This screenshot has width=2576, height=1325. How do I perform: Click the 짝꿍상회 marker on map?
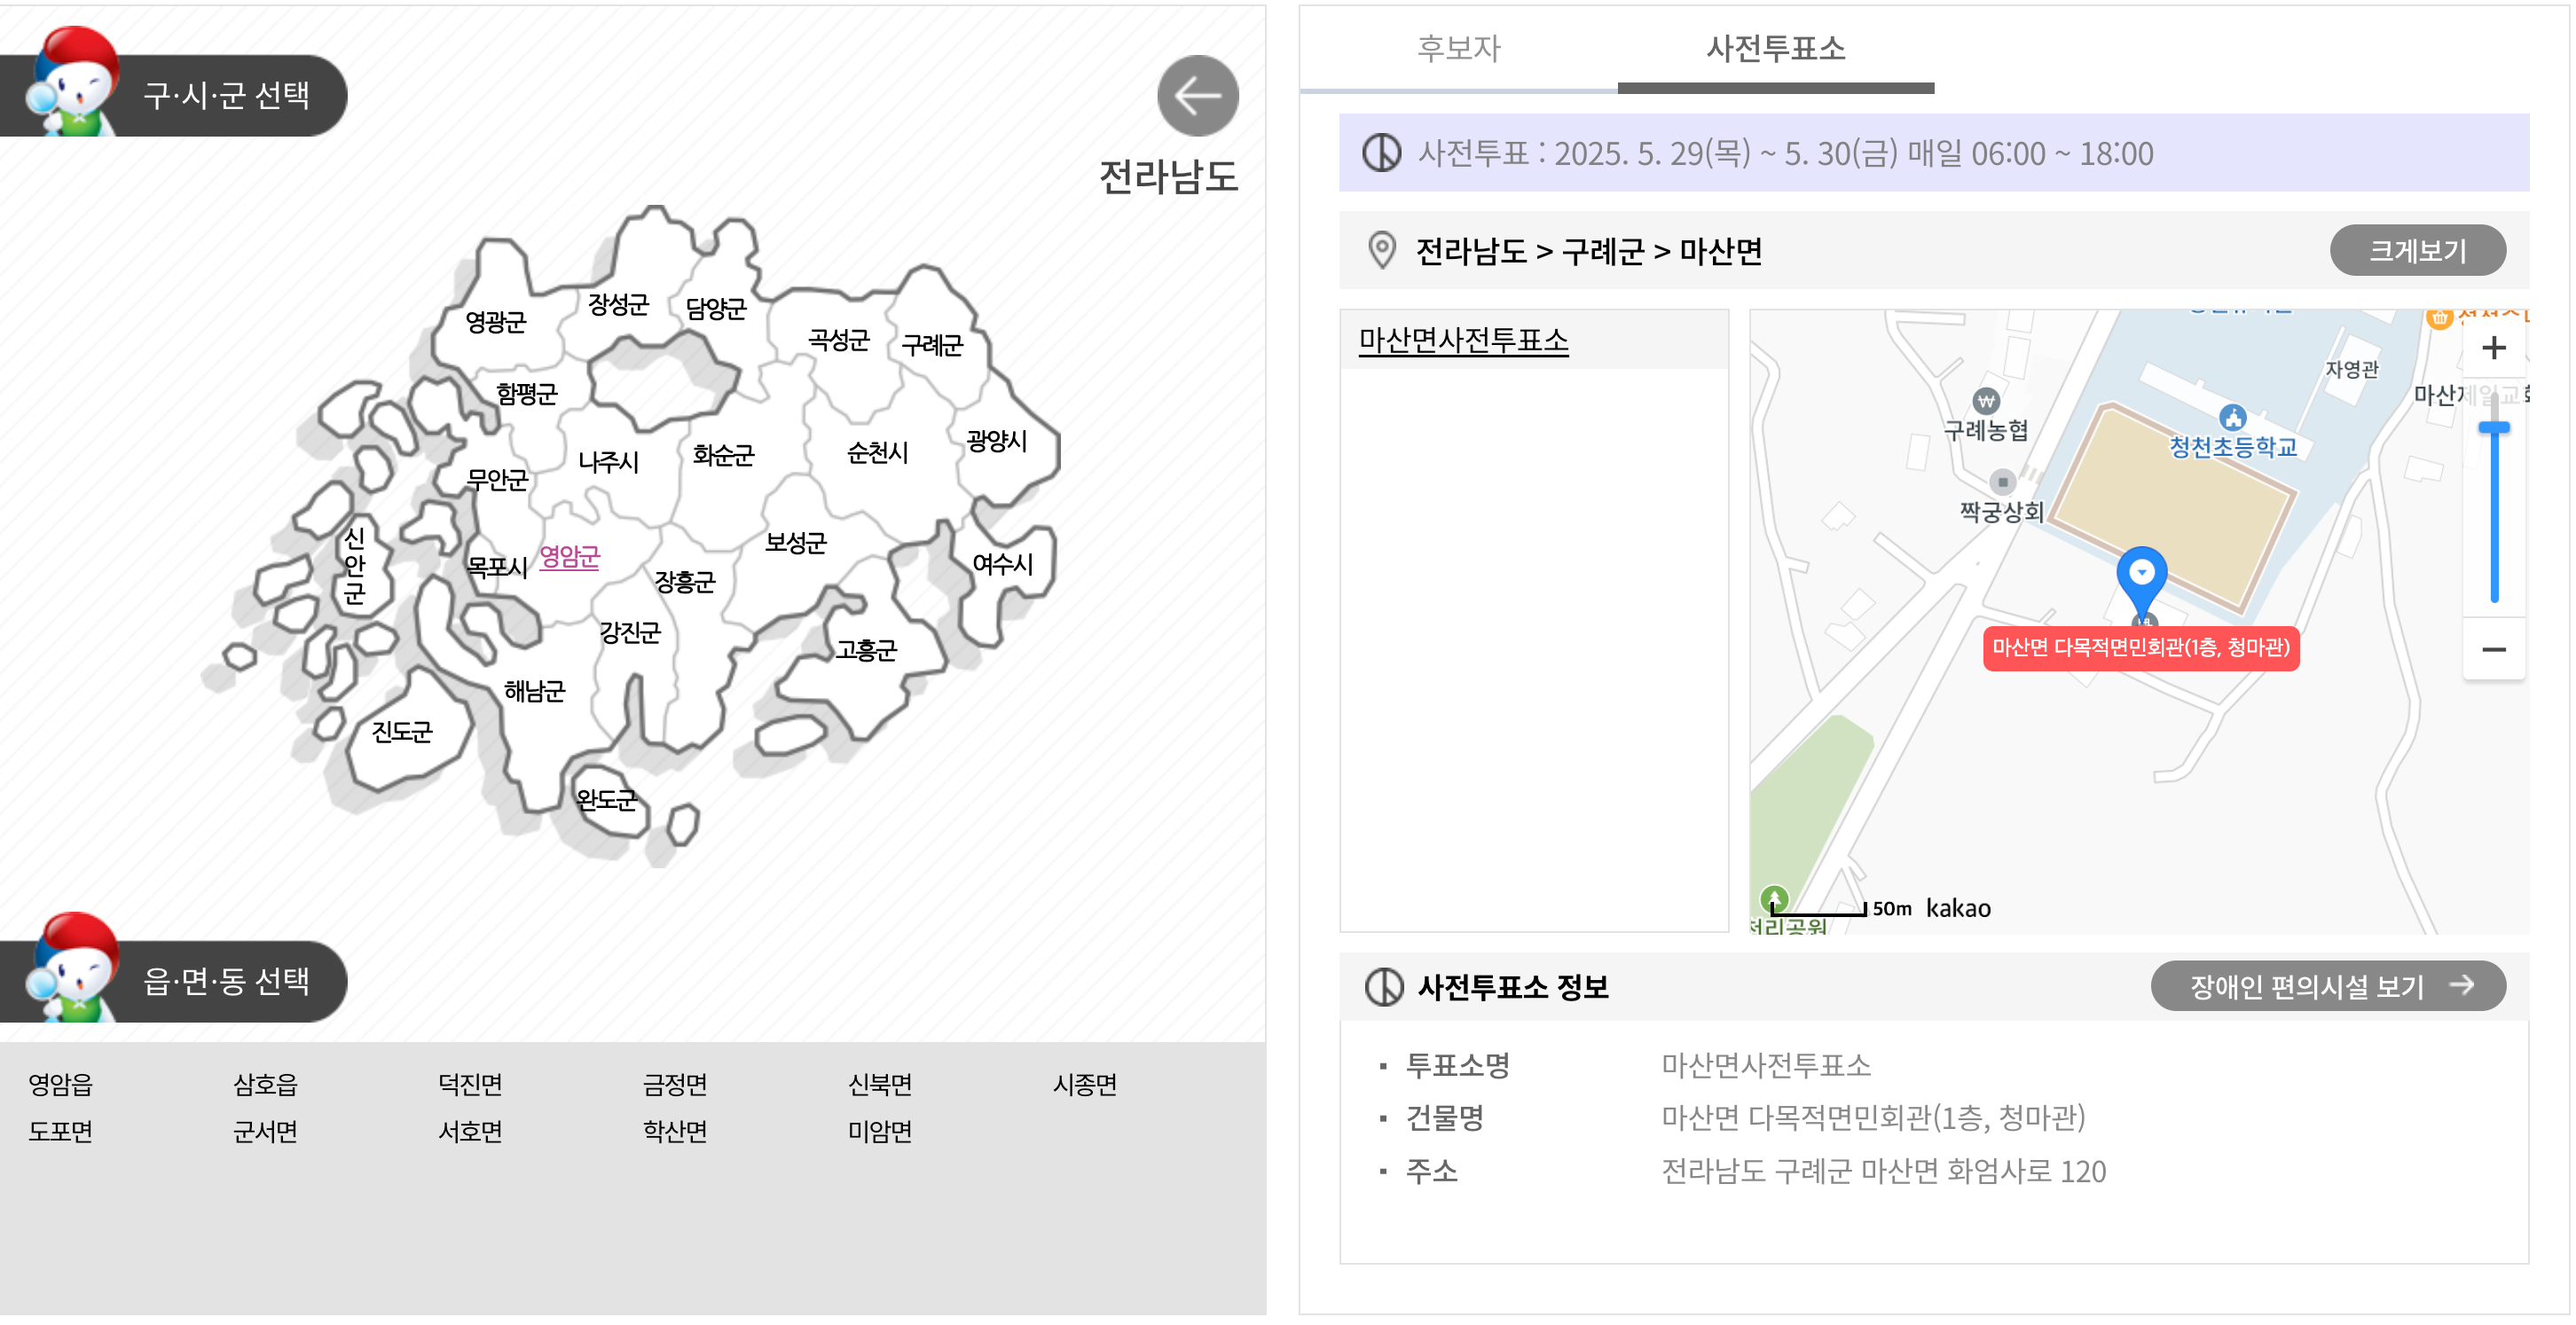pyautogui.click(x=2002, y=482)
